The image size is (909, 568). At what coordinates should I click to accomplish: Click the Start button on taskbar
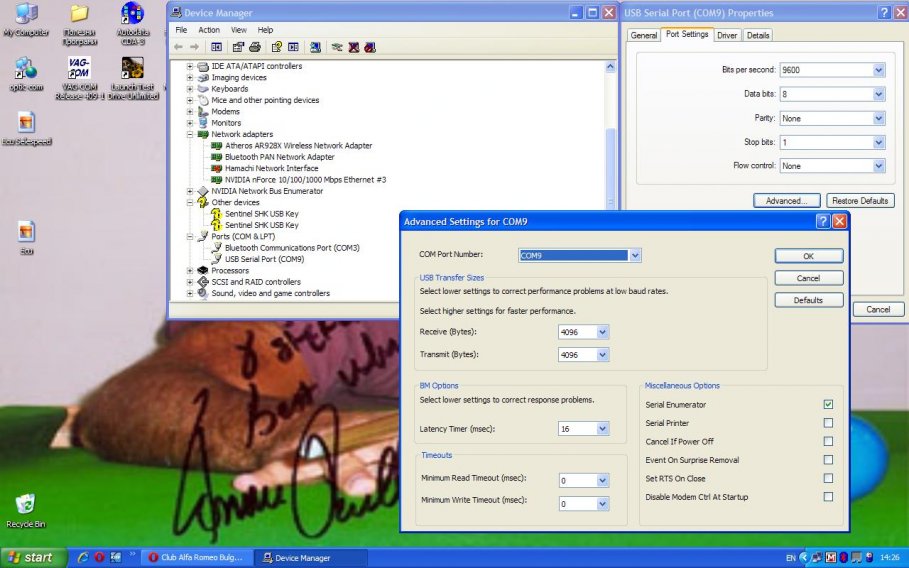pyautogui.click(x=30, y=557)
